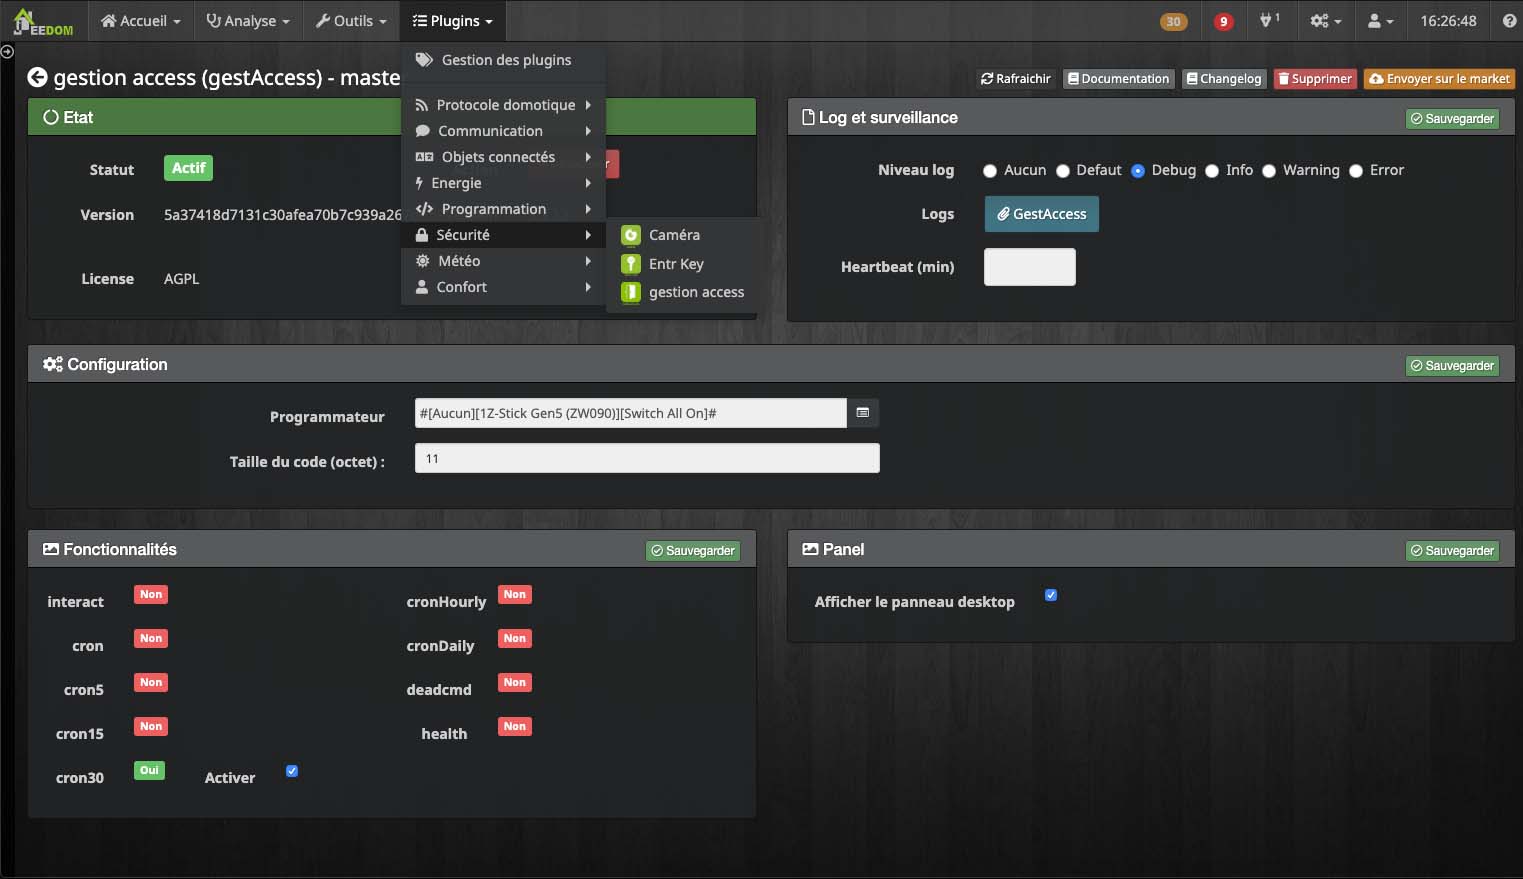
Task: Click the Programmation code icon in menu
Action: 424,209
